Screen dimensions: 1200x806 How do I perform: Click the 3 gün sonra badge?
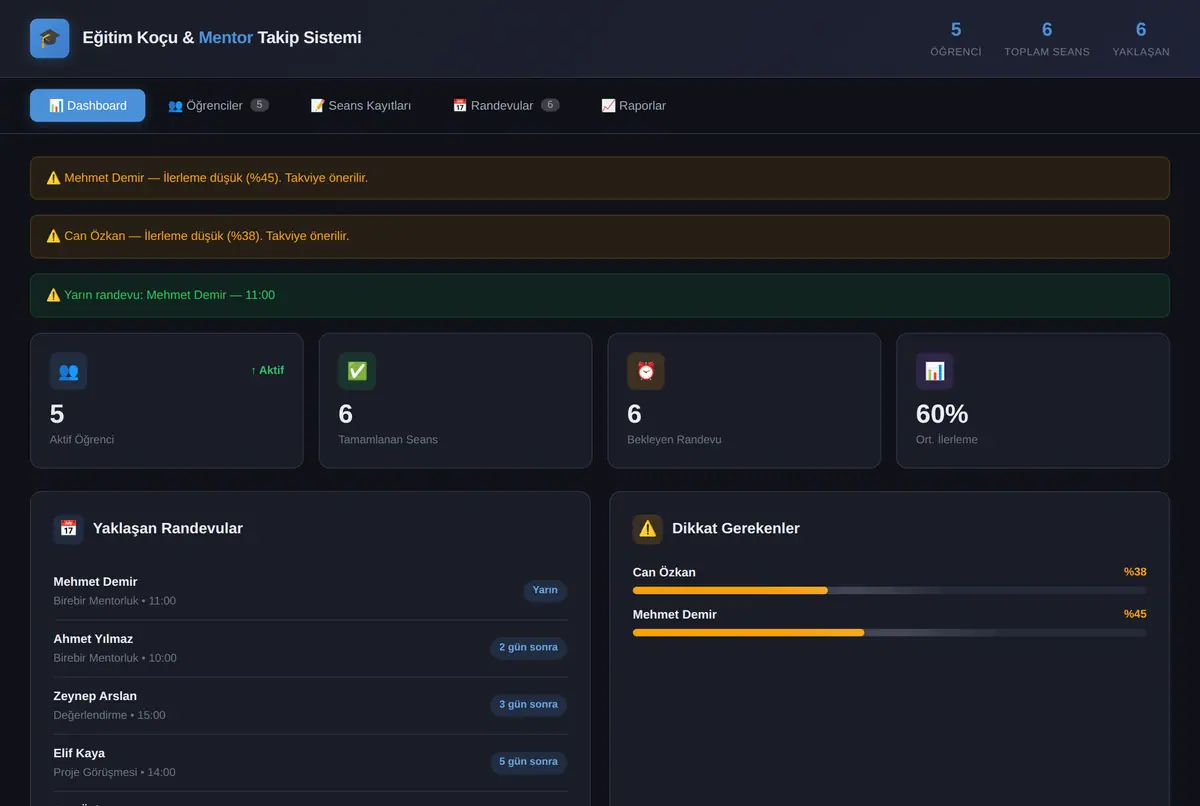[x=529, y=705]
